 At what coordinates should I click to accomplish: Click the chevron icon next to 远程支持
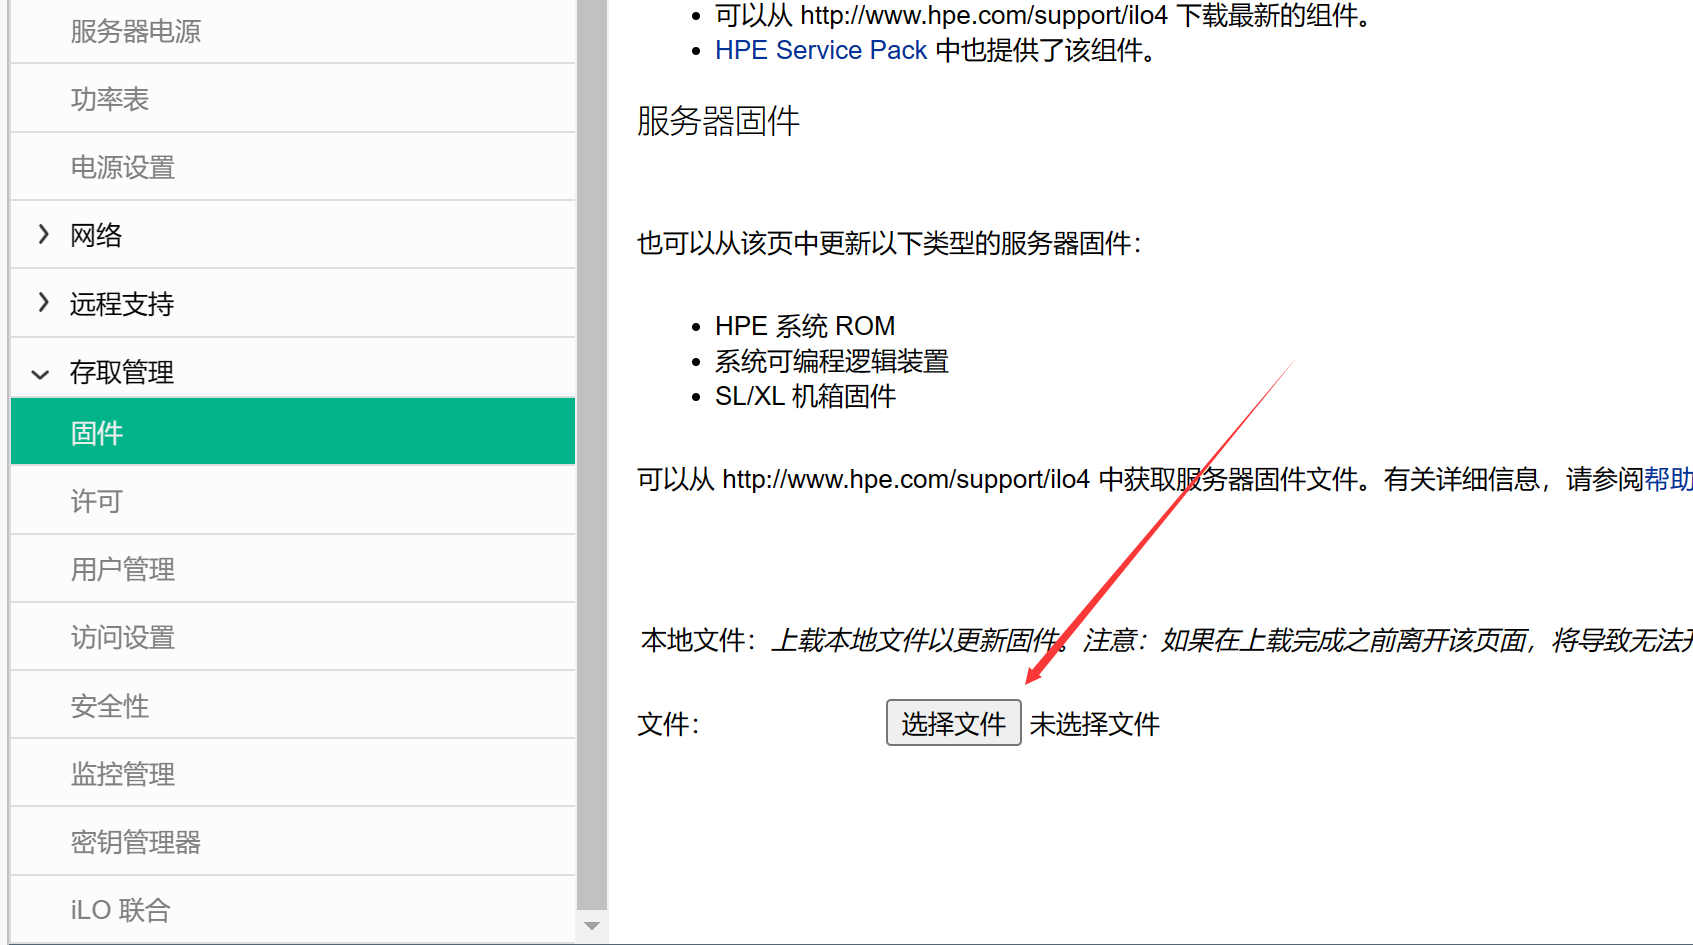coord(42,302)
